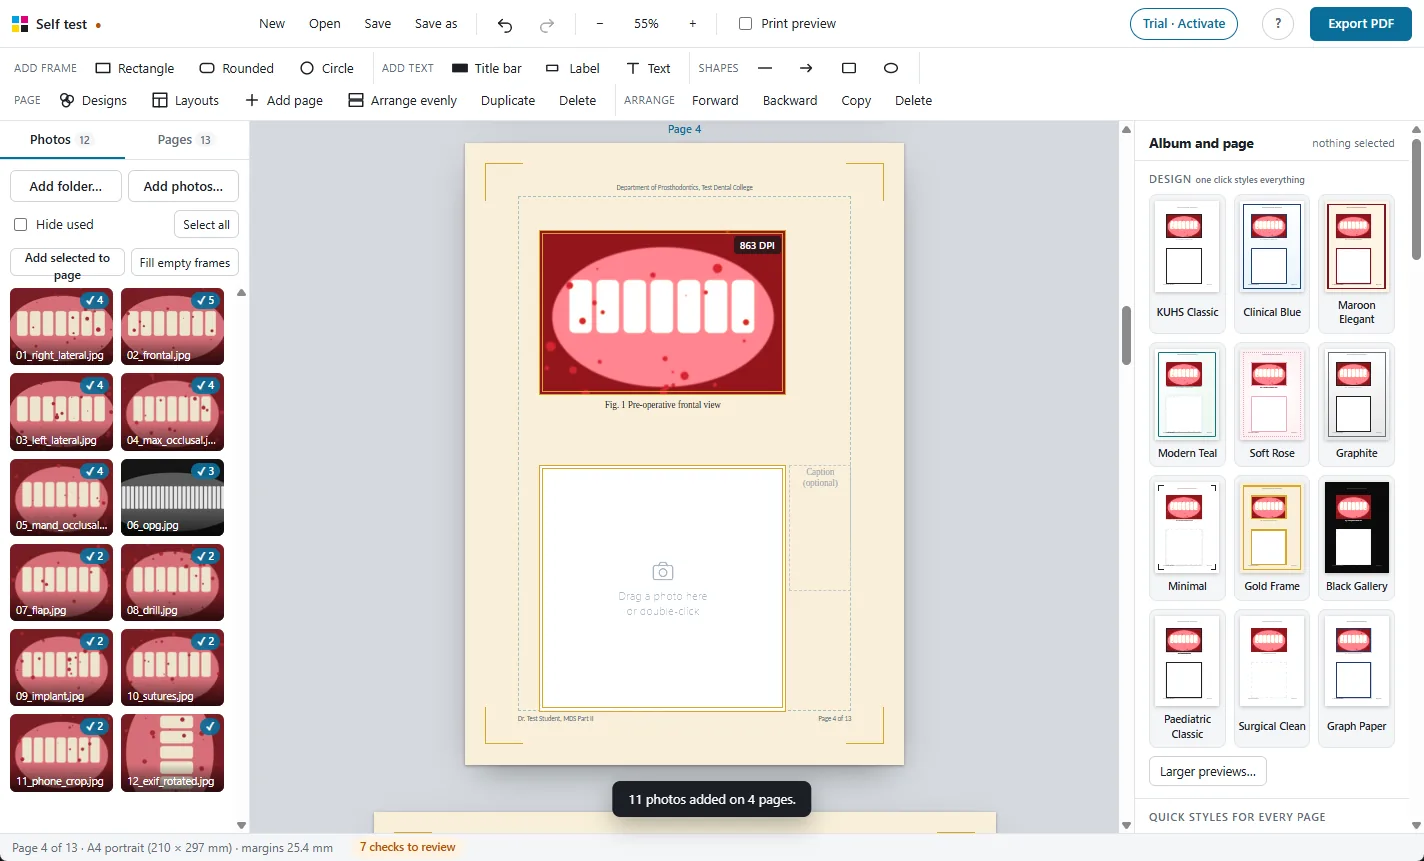Open Larger previews... for designs
This screenshot has width=1424, height=861.
coord(1208,771)
